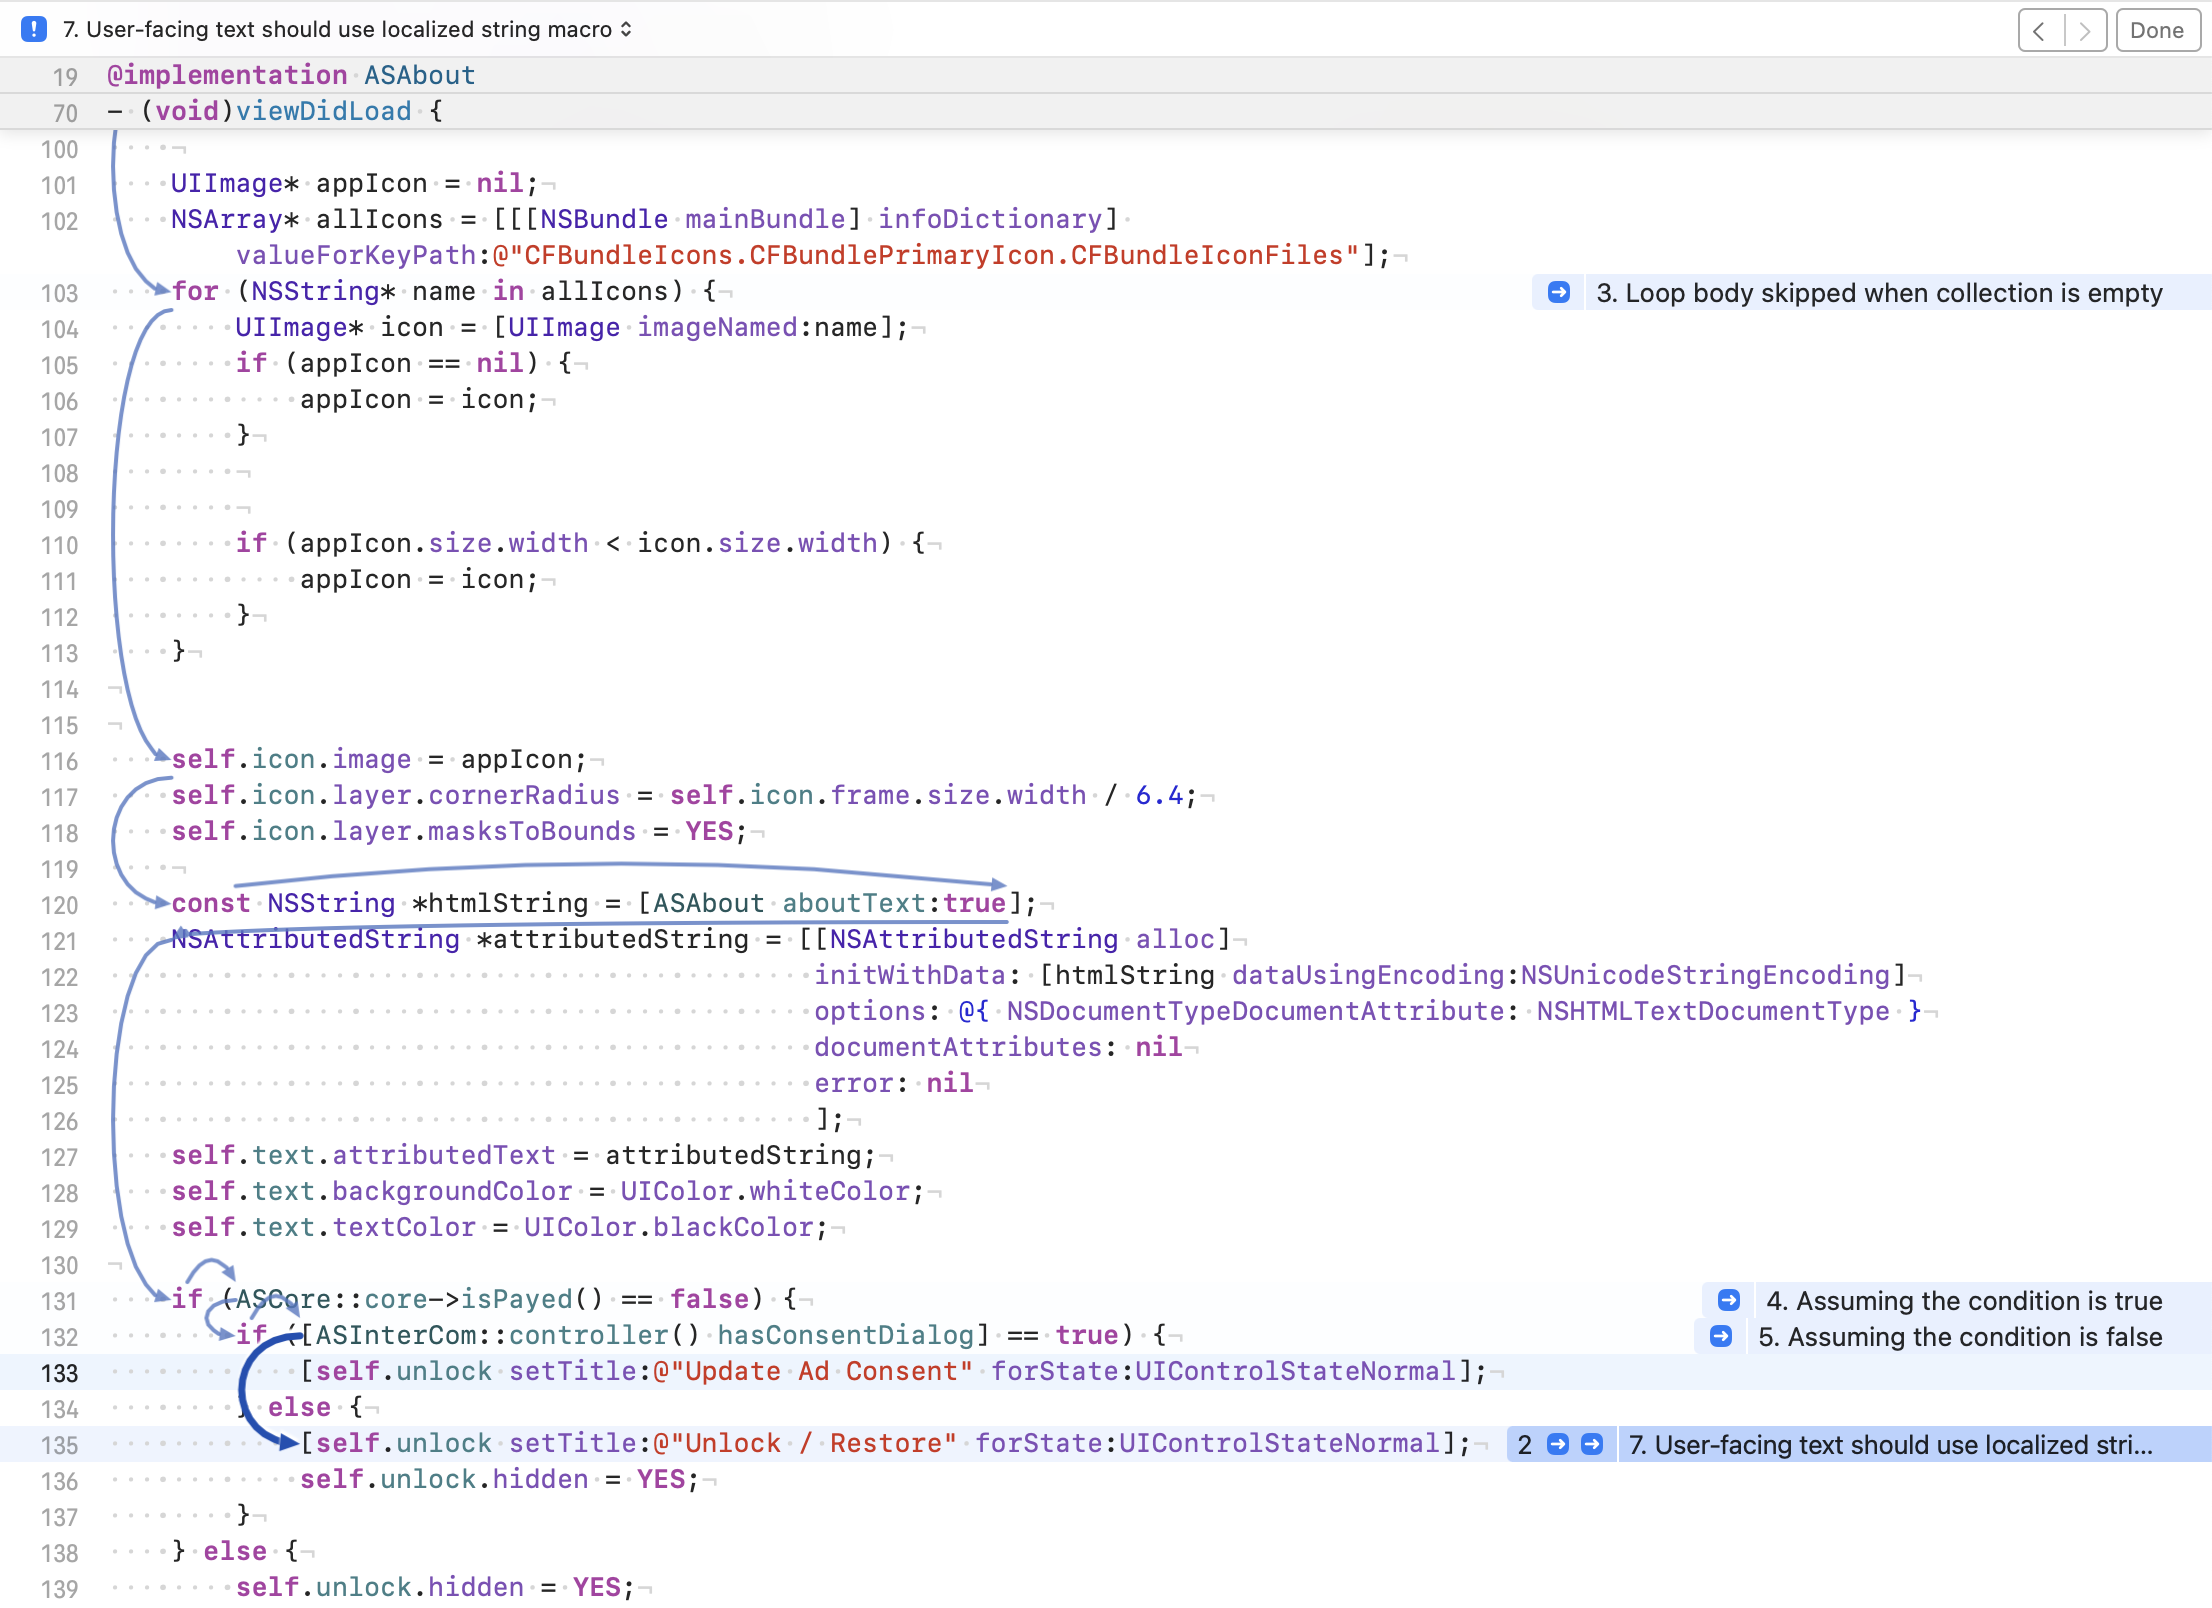Click 'documentAttributes: nil' on line 124
Screen dimensions: 2212x1608
(998, 1047)
